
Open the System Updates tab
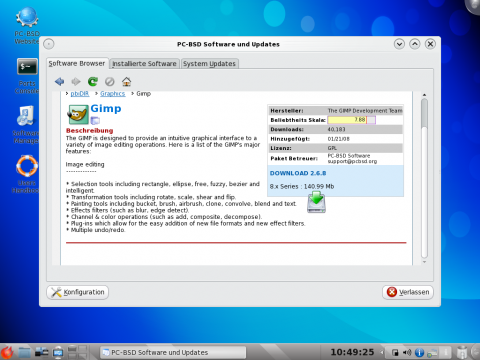point(209,64)
